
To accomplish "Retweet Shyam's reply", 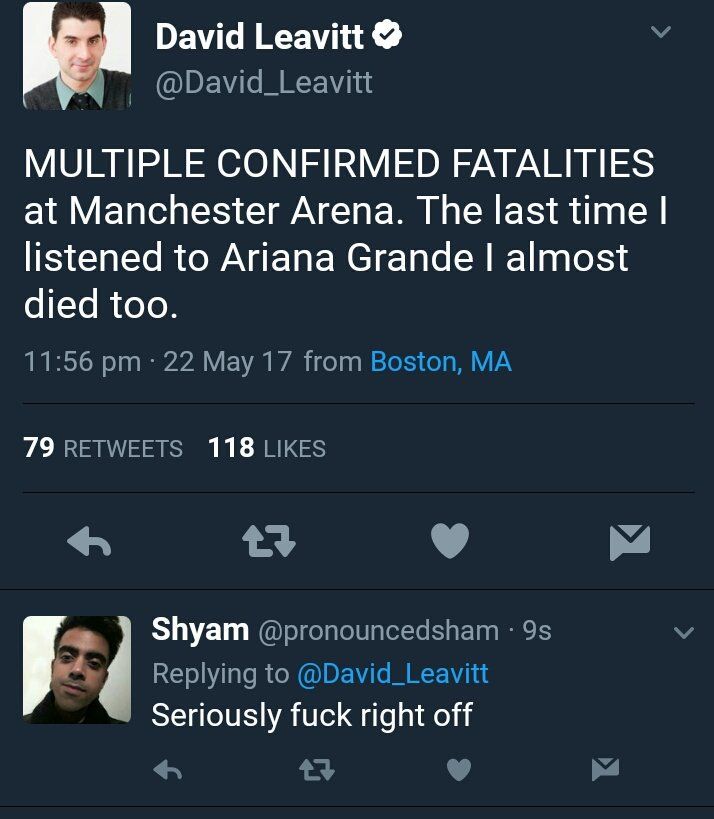I will (x=317, y=769).
